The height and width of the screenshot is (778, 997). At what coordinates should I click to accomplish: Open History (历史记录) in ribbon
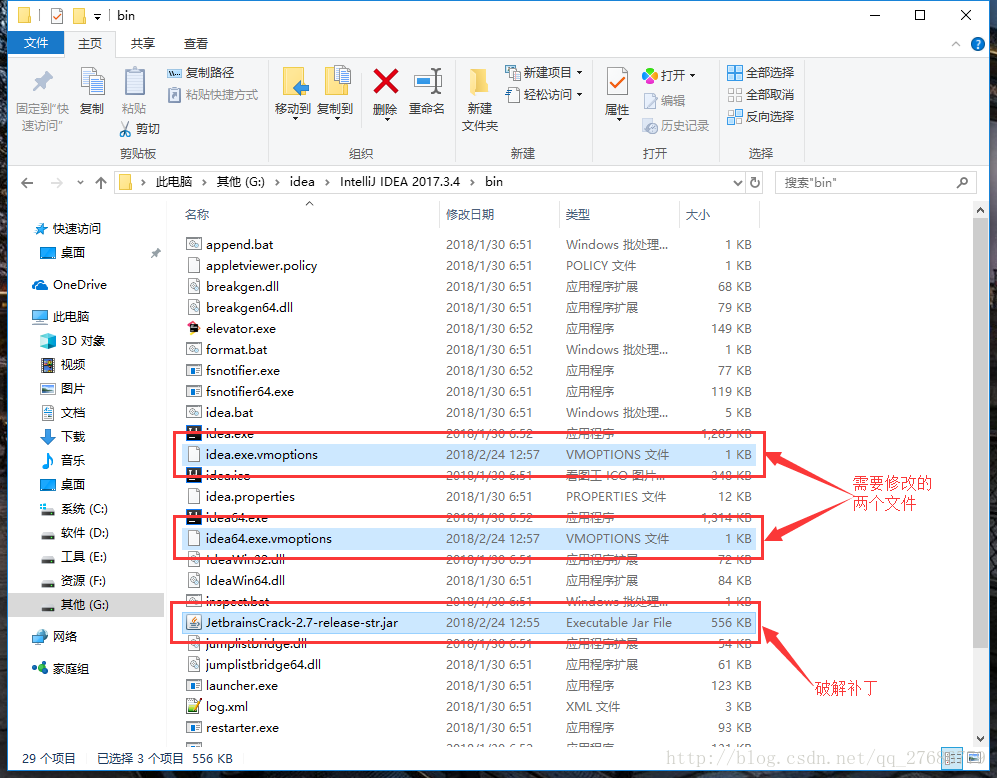[x=675, y=126]
